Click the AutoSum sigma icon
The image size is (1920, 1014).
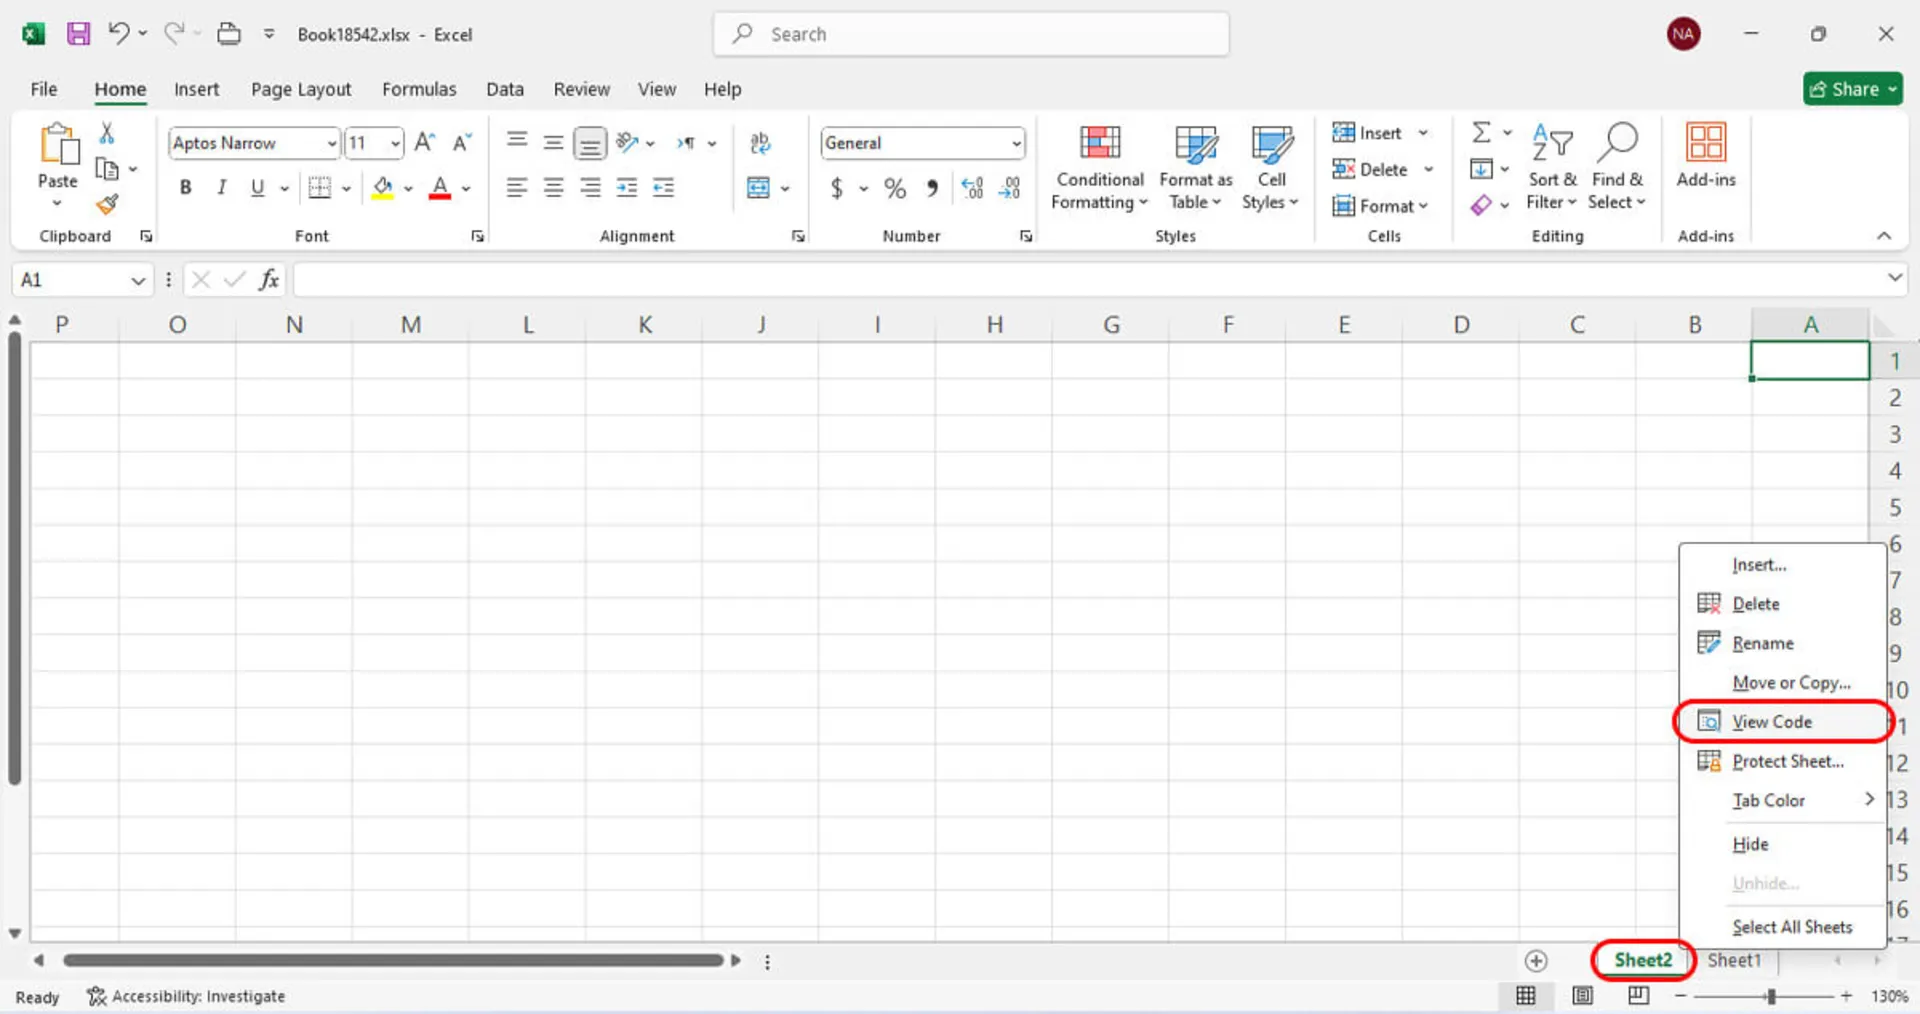1481,132
